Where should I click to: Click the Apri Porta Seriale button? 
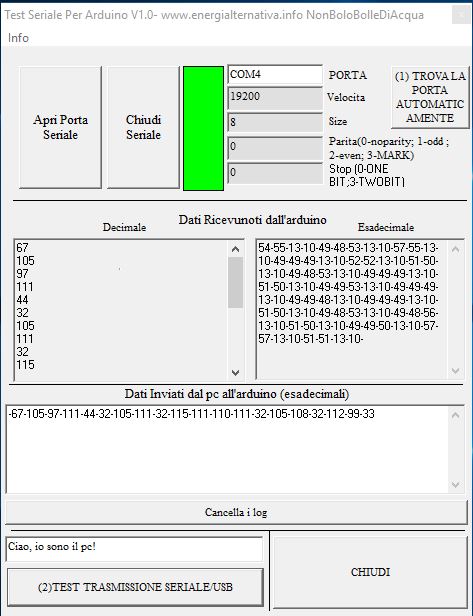point(60,127)
